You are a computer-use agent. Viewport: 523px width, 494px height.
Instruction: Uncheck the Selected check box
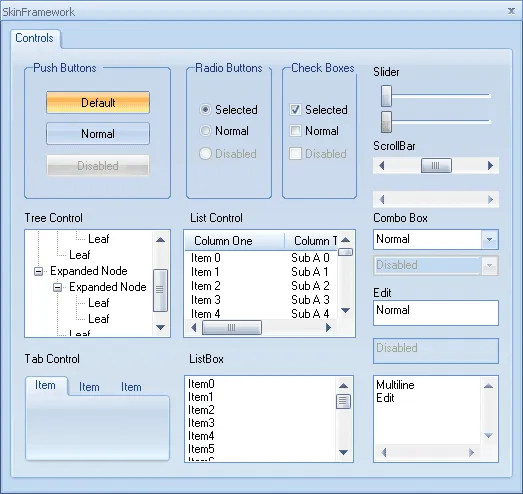[295, 109]
